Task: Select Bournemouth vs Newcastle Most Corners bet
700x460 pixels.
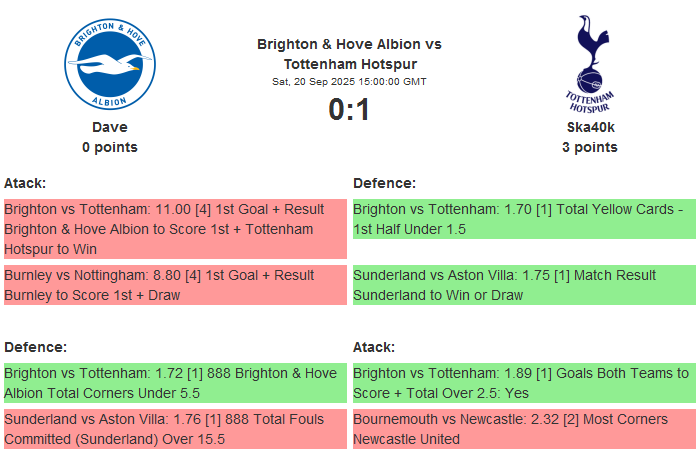Action: 523,429
